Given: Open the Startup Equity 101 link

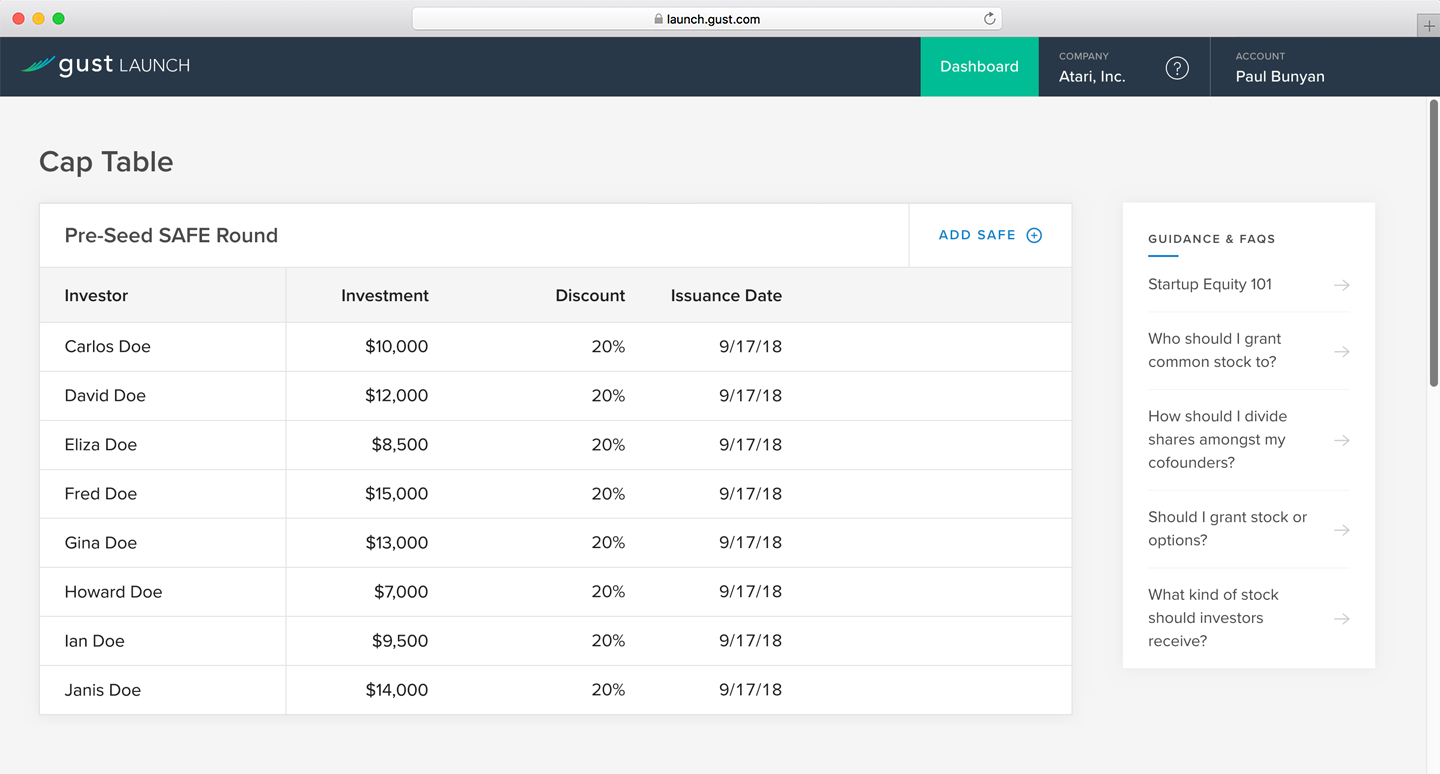Looking at the screenshot, I should [1209, 285].
